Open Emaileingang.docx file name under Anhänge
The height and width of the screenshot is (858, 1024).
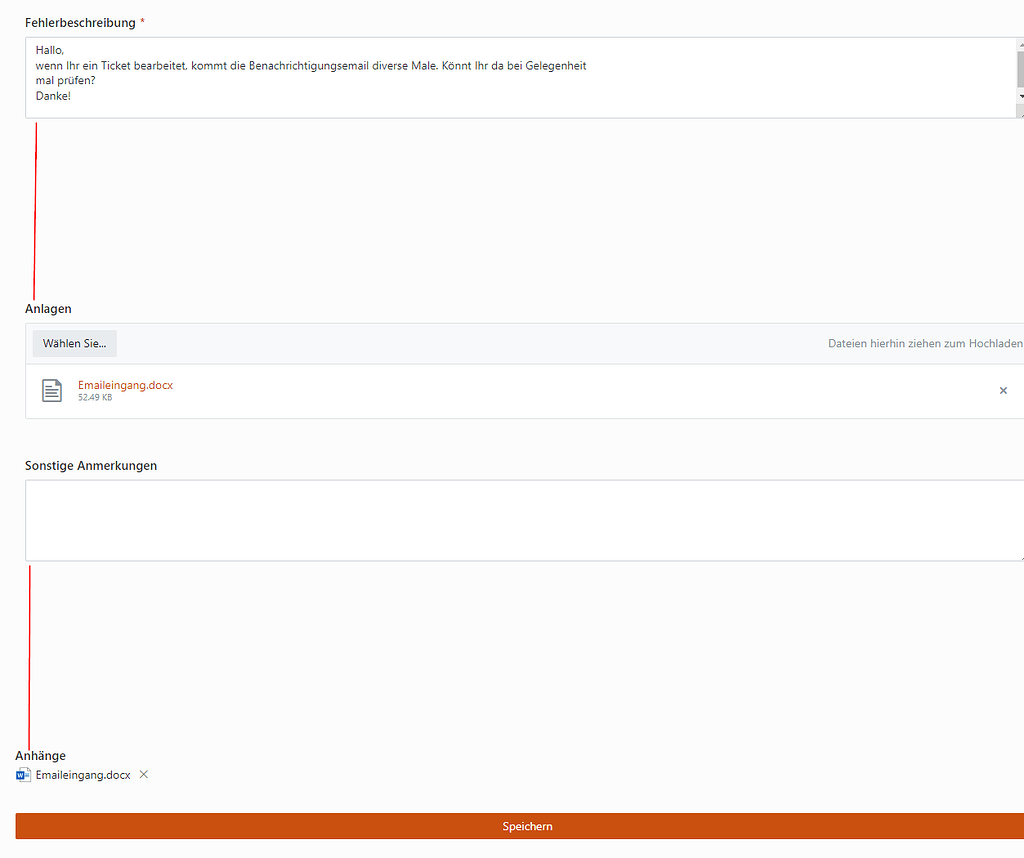click(x=83, y=775)
